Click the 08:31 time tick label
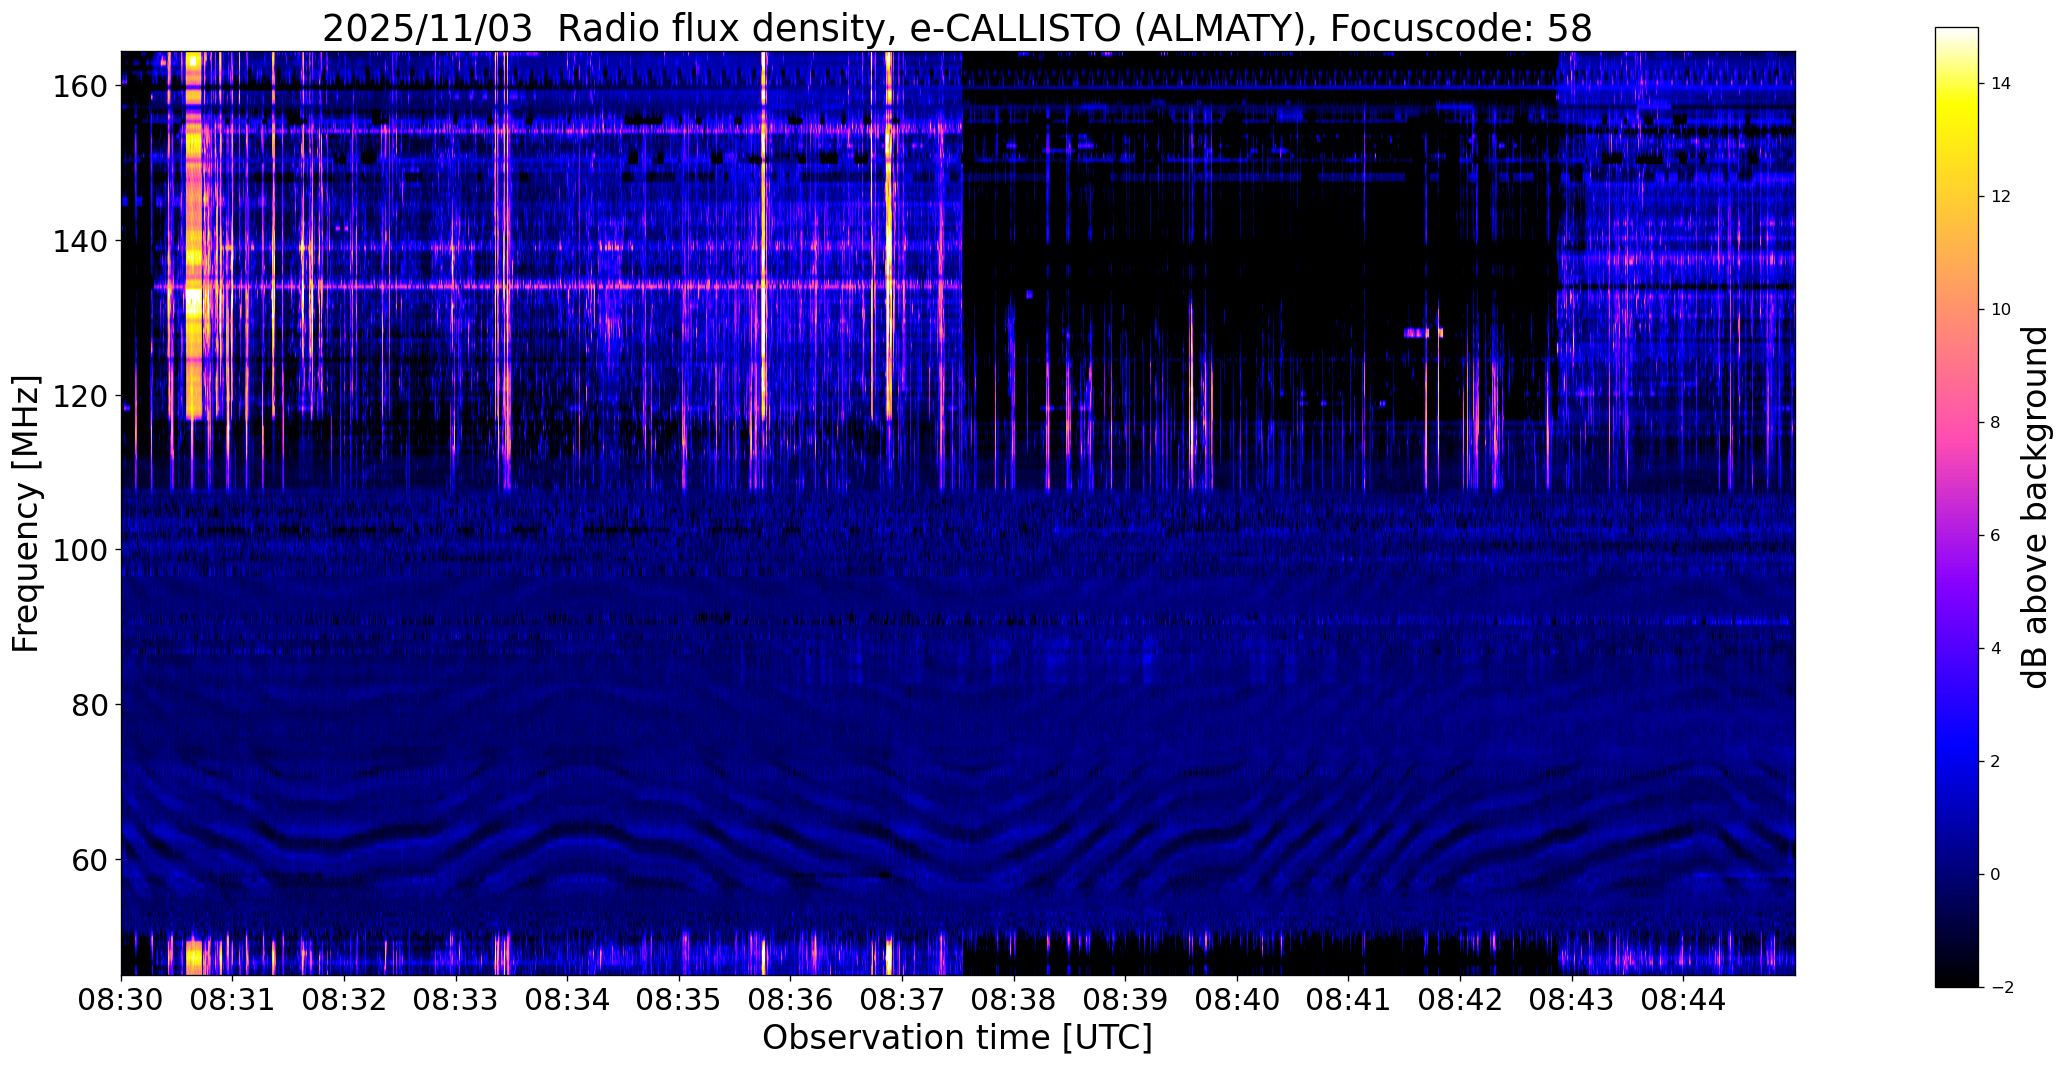 point(233,999)
